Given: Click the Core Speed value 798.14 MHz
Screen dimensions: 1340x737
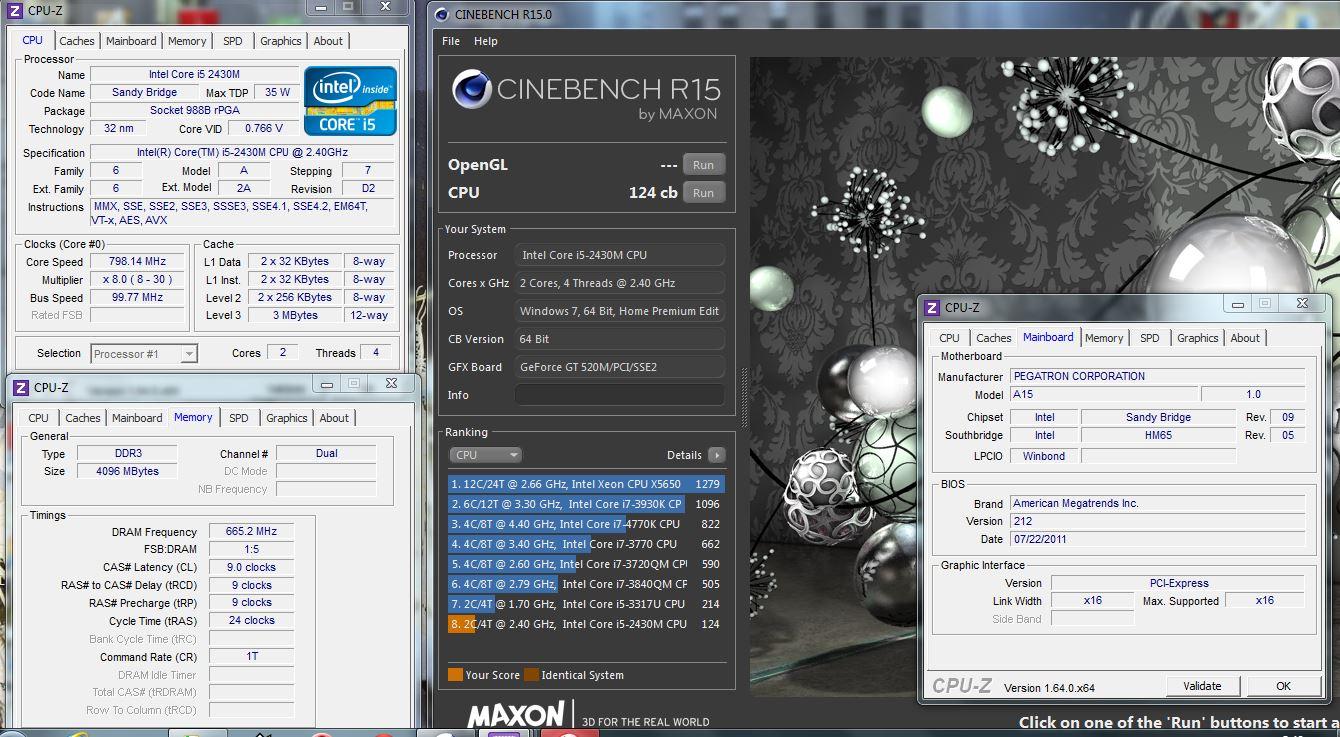Looking at the screenshot, I should point(137,262).
